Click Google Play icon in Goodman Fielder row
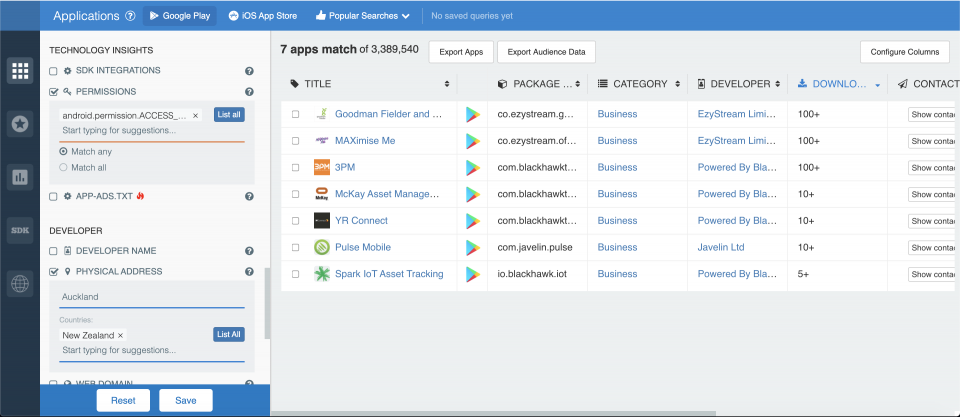Viewport: 960px width, 417px height. click(472, 115)
